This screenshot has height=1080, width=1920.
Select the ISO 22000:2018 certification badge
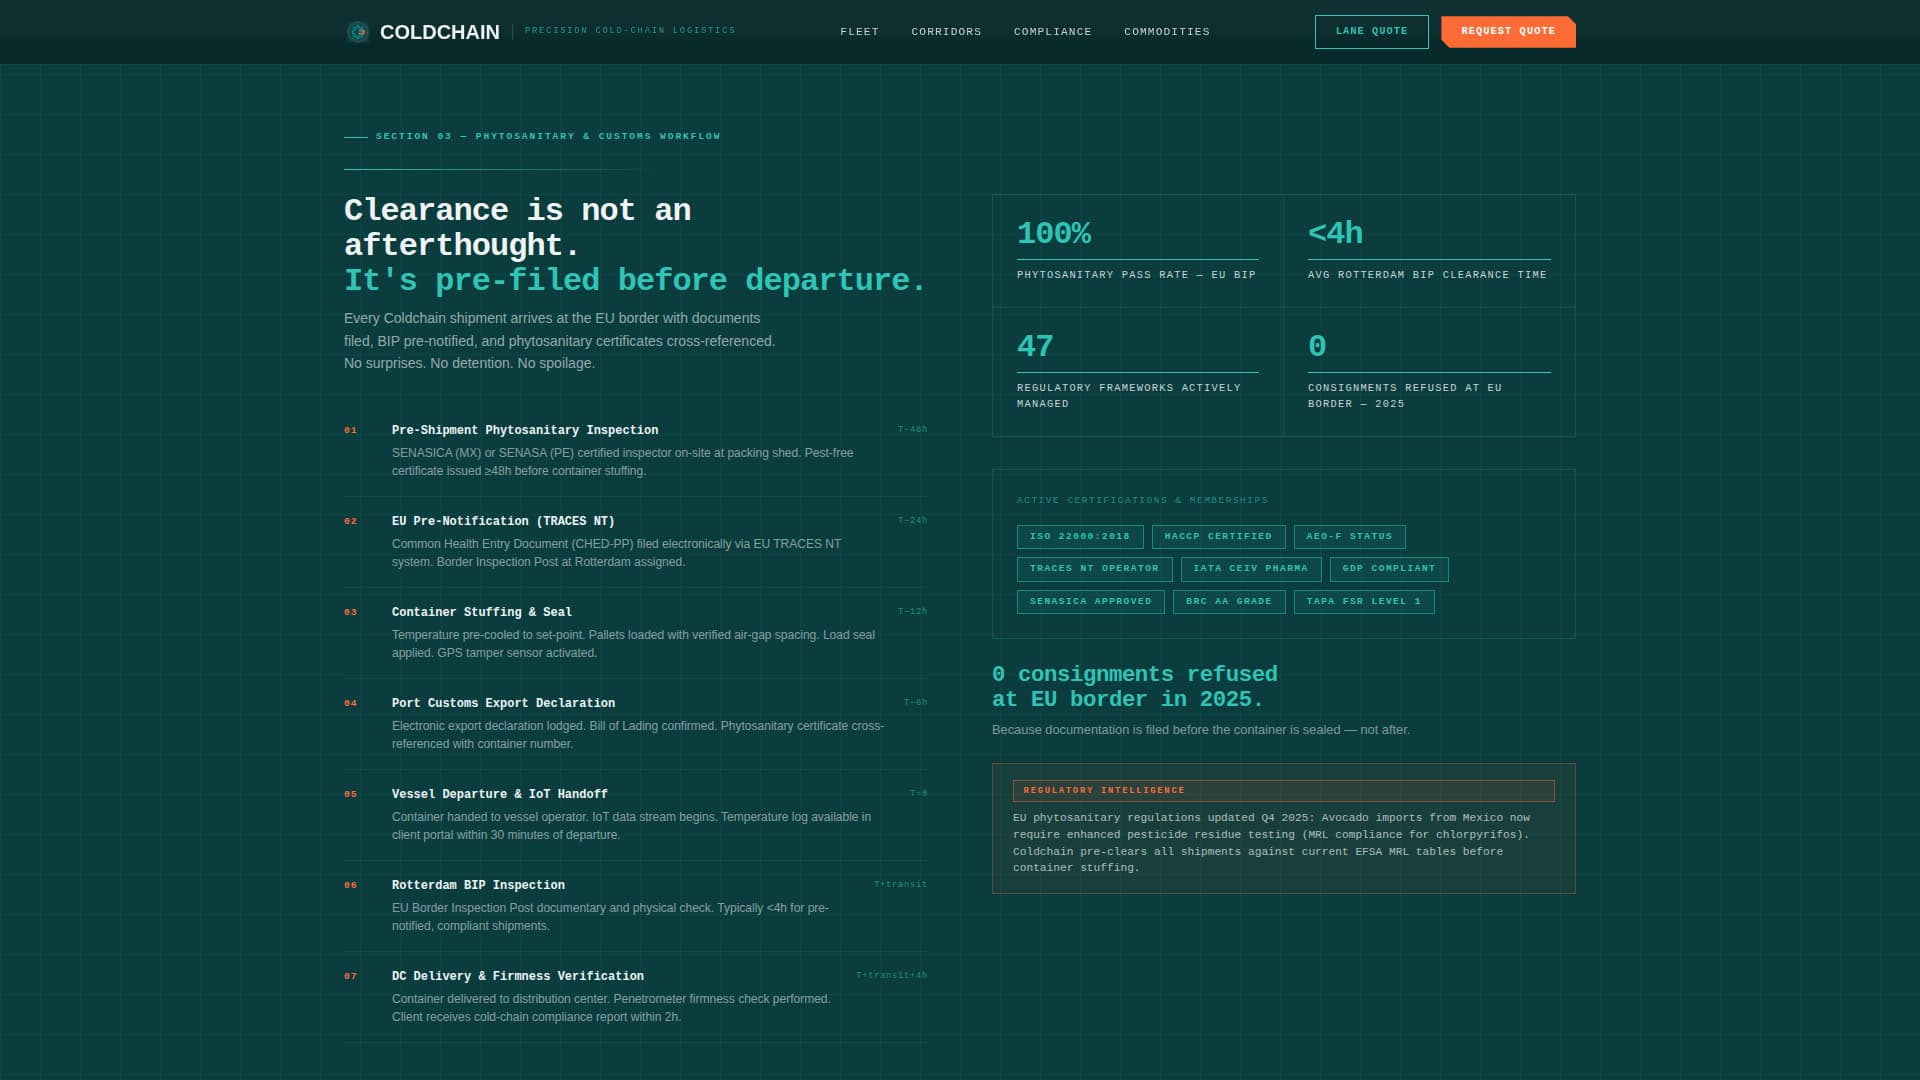tap(1079, 537)
